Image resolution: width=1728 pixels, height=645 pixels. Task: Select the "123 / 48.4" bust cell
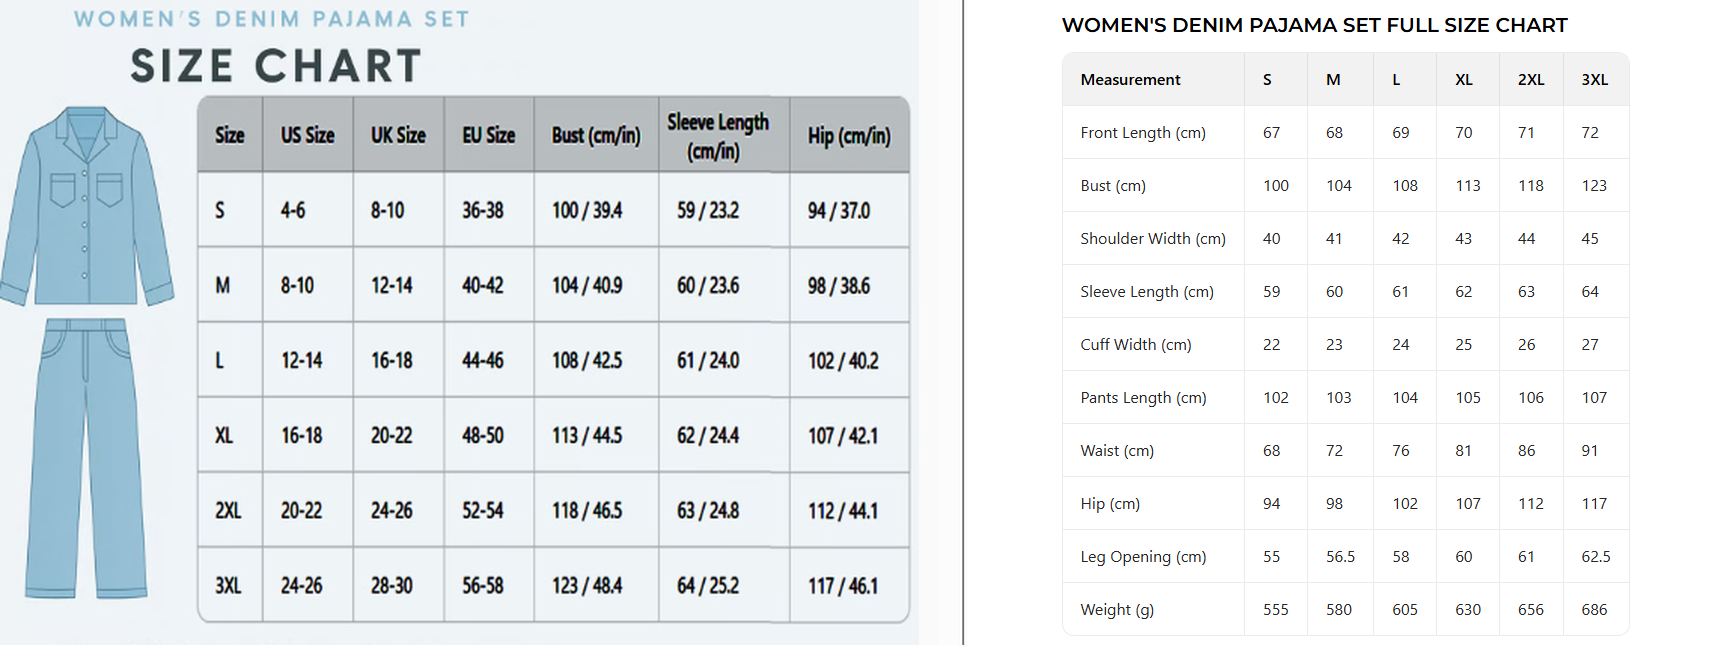click(587, 585)
